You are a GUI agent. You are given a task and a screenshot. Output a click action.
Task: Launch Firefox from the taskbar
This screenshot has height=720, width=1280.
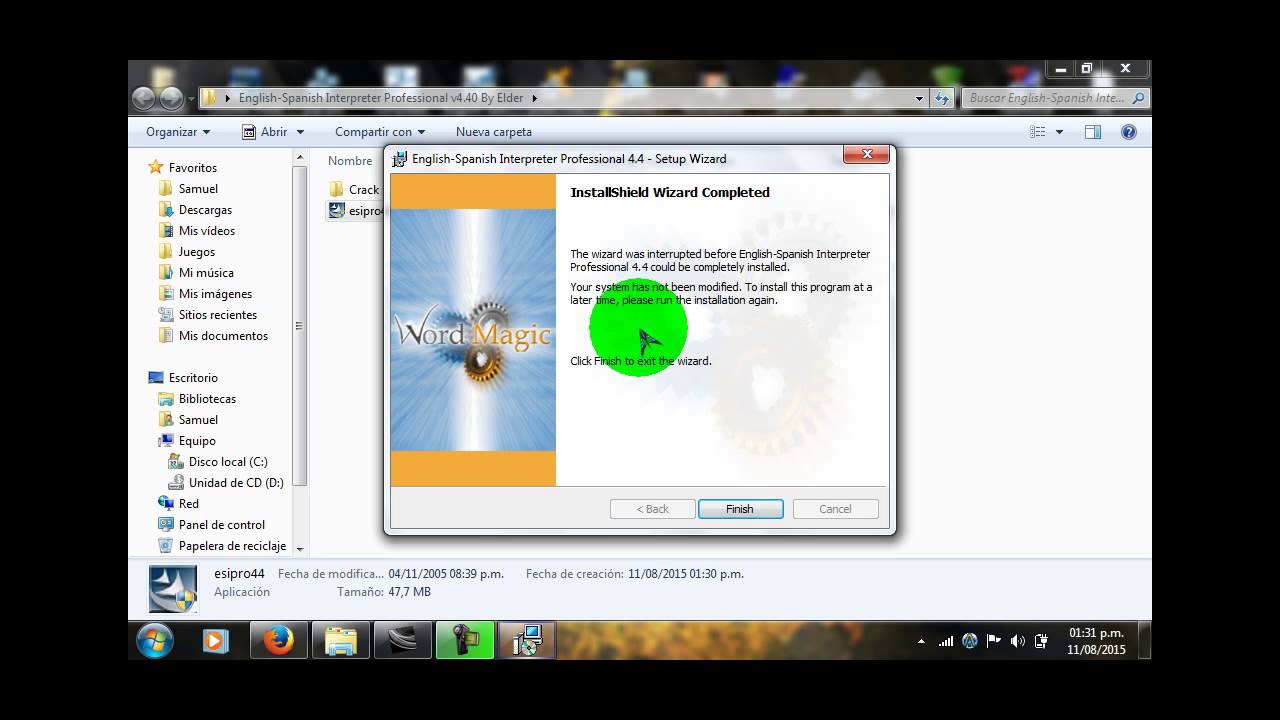pos(278,641)
